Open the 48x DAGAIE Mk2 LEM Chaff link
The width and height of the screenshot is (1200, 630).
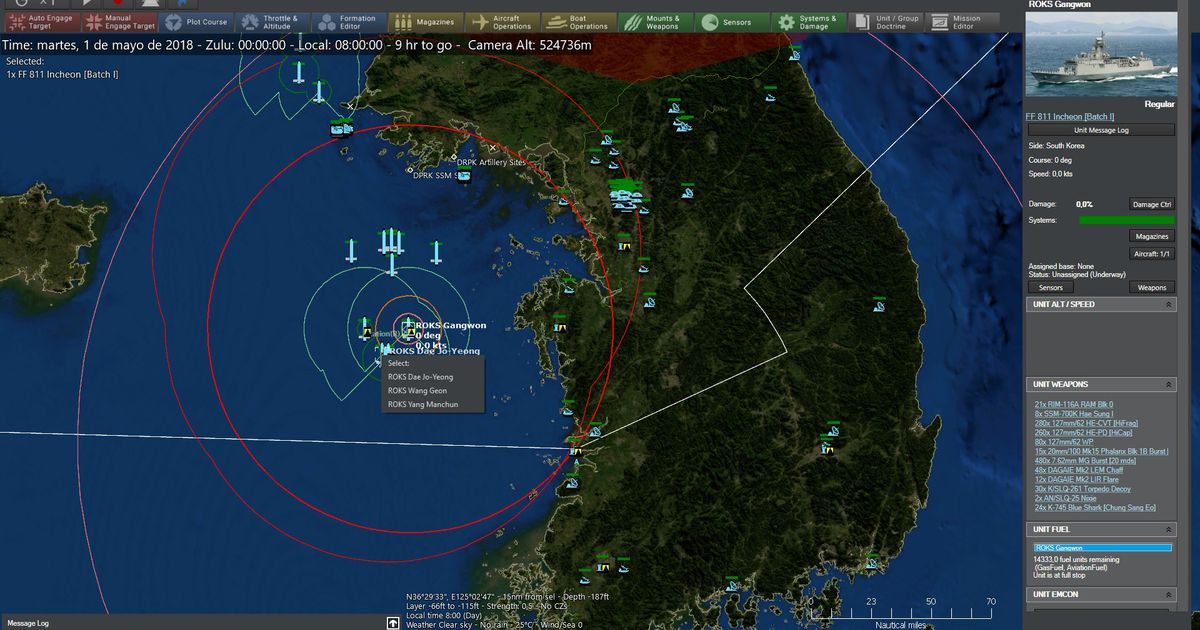click(1080, 470)
